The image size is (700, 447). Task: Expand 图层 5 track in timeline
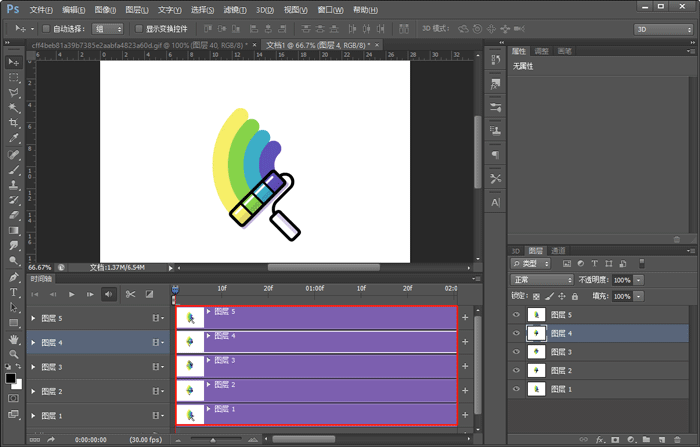point(33,318)
